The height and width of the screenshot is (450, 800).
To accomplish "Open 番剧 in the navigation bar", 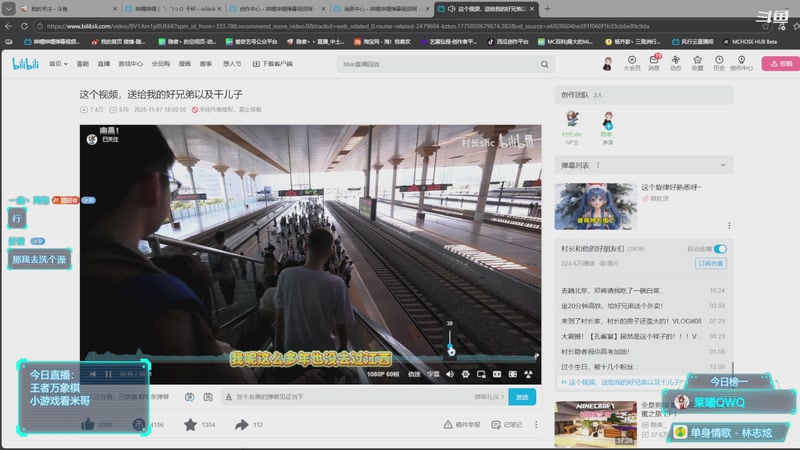I will tap(83, 64).
